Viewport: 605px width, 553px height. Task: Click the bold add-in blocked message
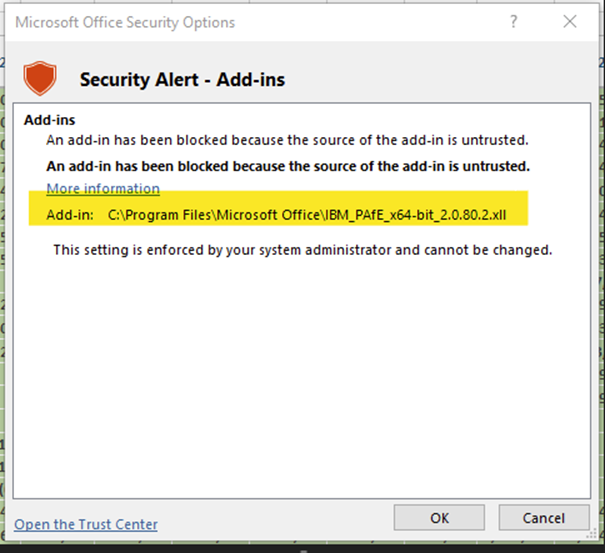tap(288, 166)
